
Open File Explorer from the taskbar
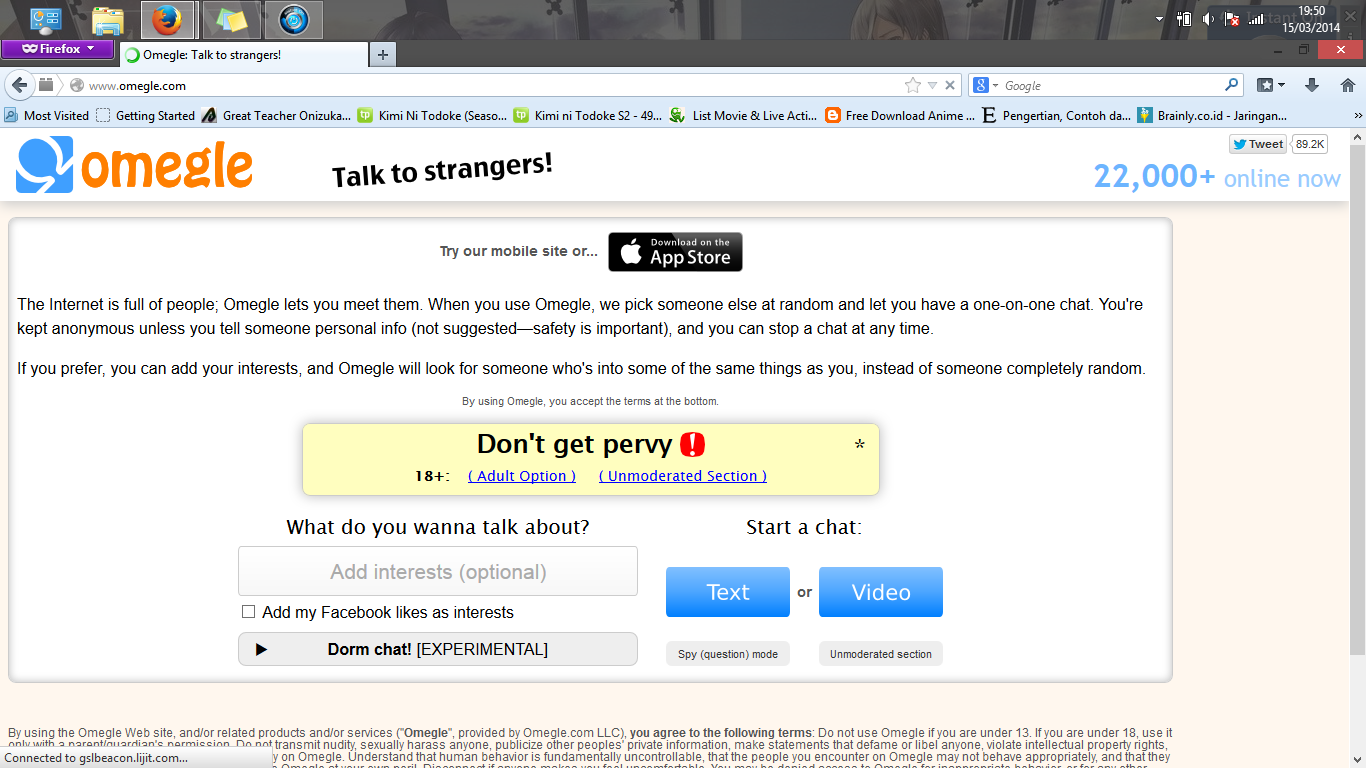click(107, 19)
